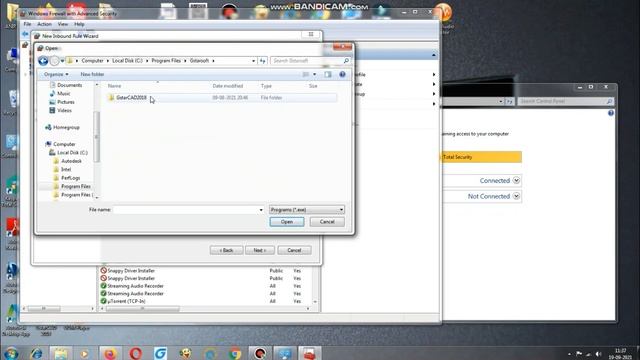Collapse the Actions pane header arrow in Firewall window

[x=433, y=55]
